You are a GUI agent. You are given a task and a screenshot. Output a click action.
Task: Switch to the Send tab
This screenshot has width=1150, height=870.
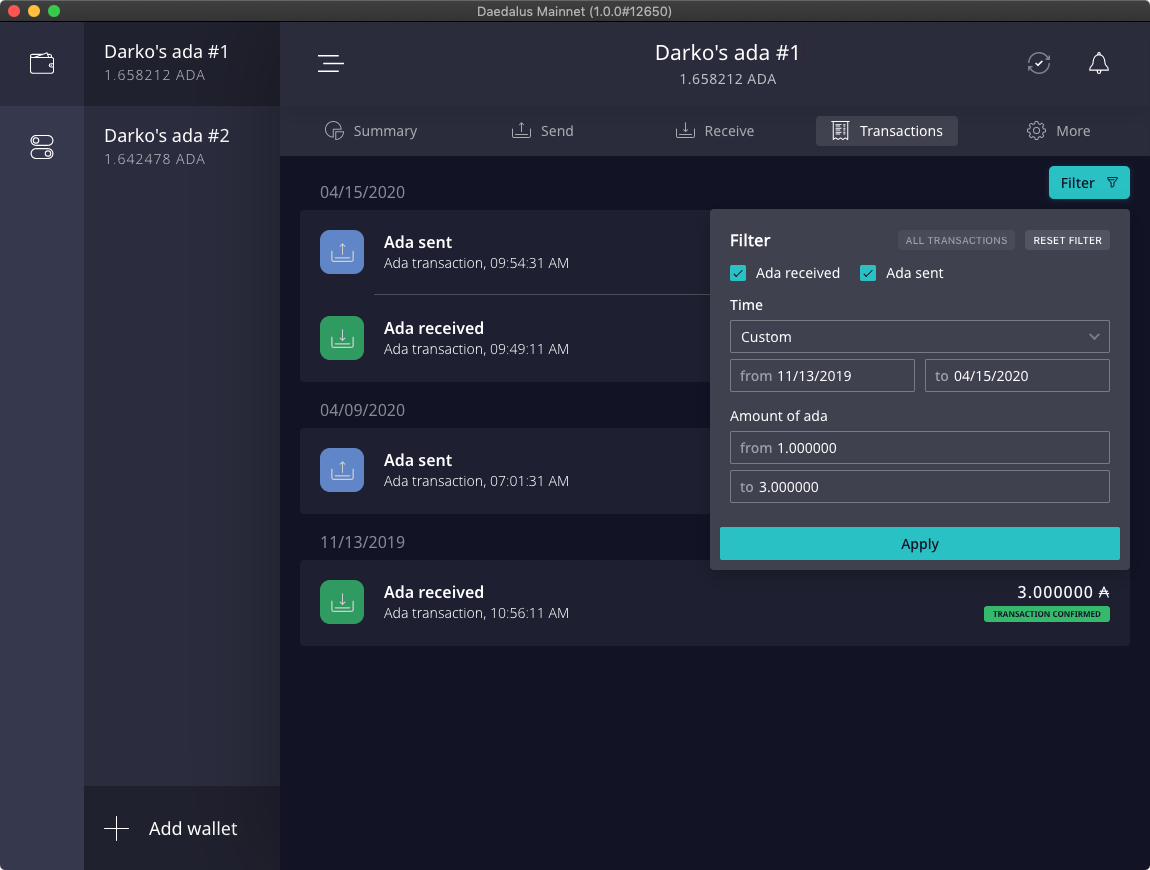tap(543, 131)
